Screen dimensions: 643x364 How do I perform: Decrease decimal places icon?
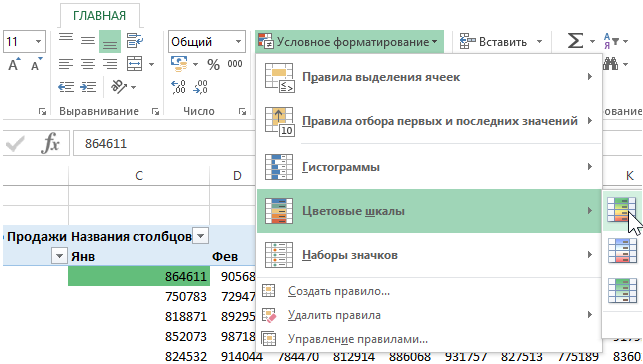(x=201, y=87)
